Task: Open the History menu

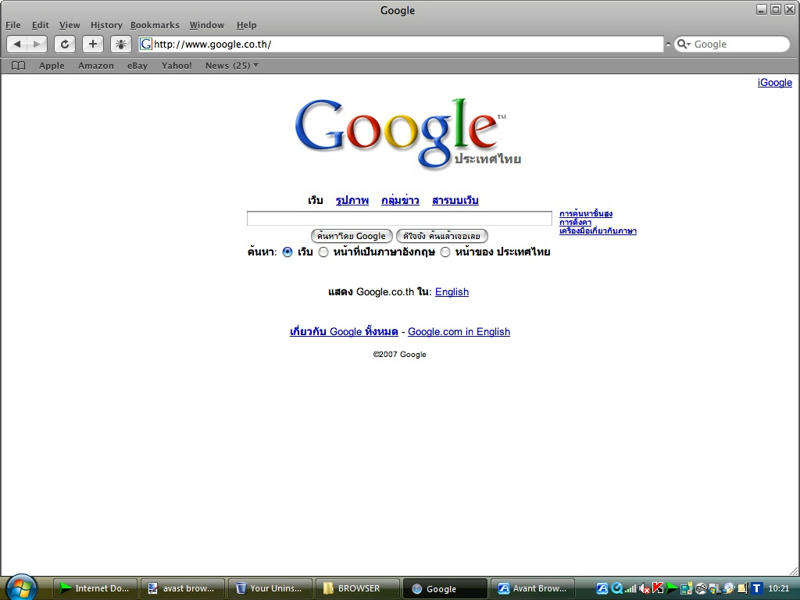Action: (x=106, y=25)
